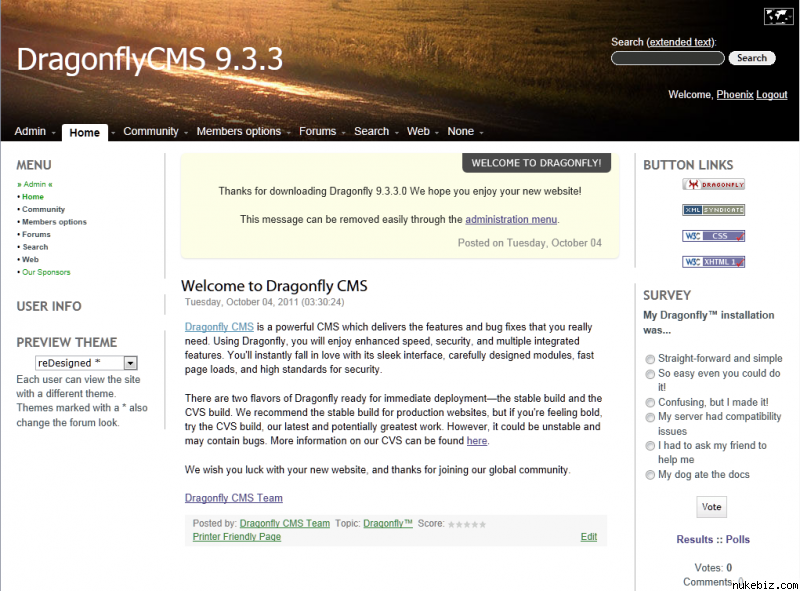800x591 pixels.
Task: Select 'Straight-forward and simple' survey option
Action: tap(650, 359)
